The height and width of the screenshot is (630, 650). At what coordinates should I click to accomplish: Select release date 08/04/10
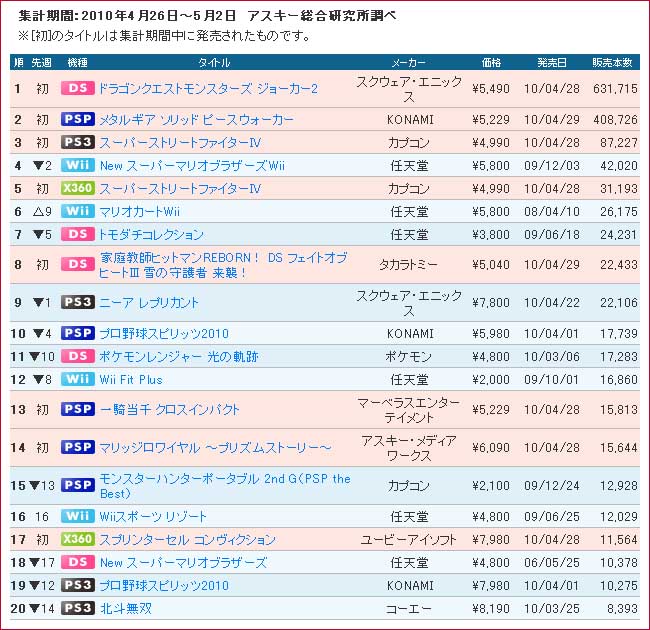(552, 212)
